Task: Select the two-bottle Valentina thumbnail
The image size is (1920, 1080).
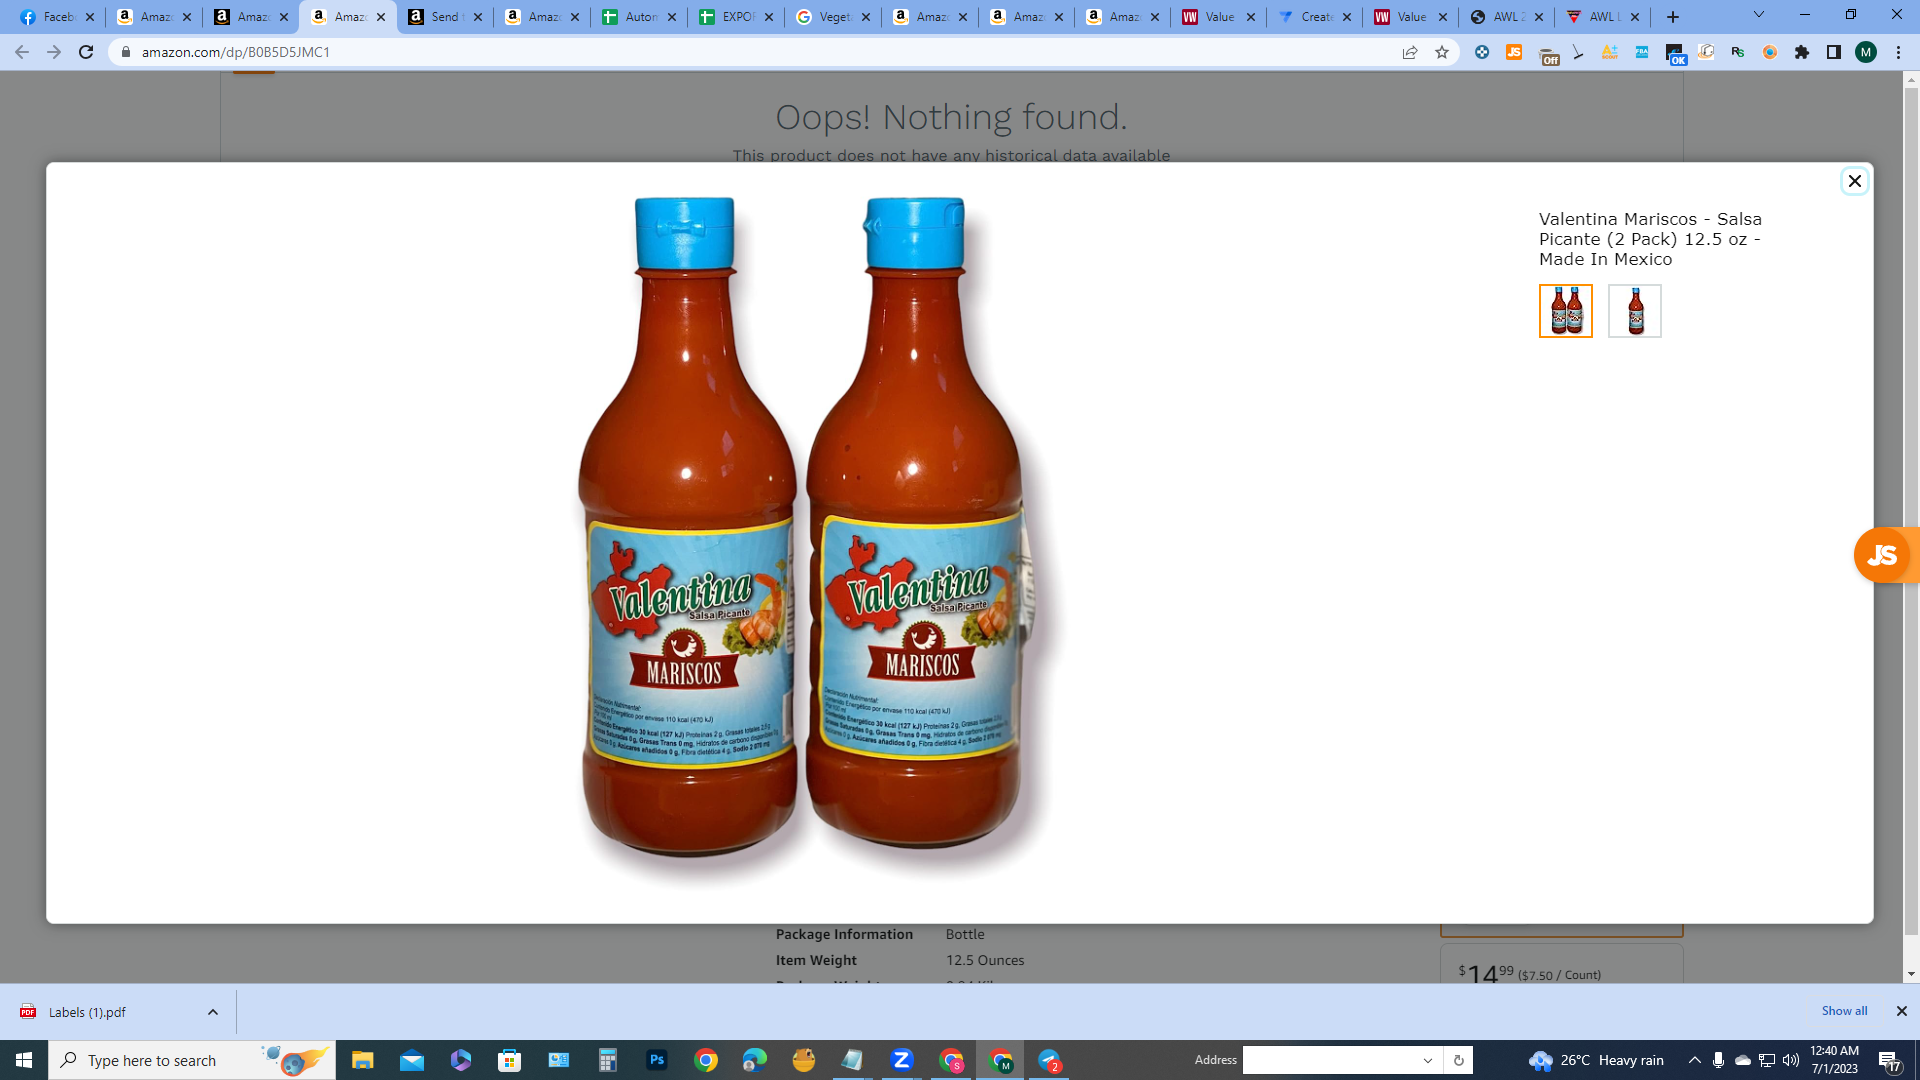Action: 1565,311
